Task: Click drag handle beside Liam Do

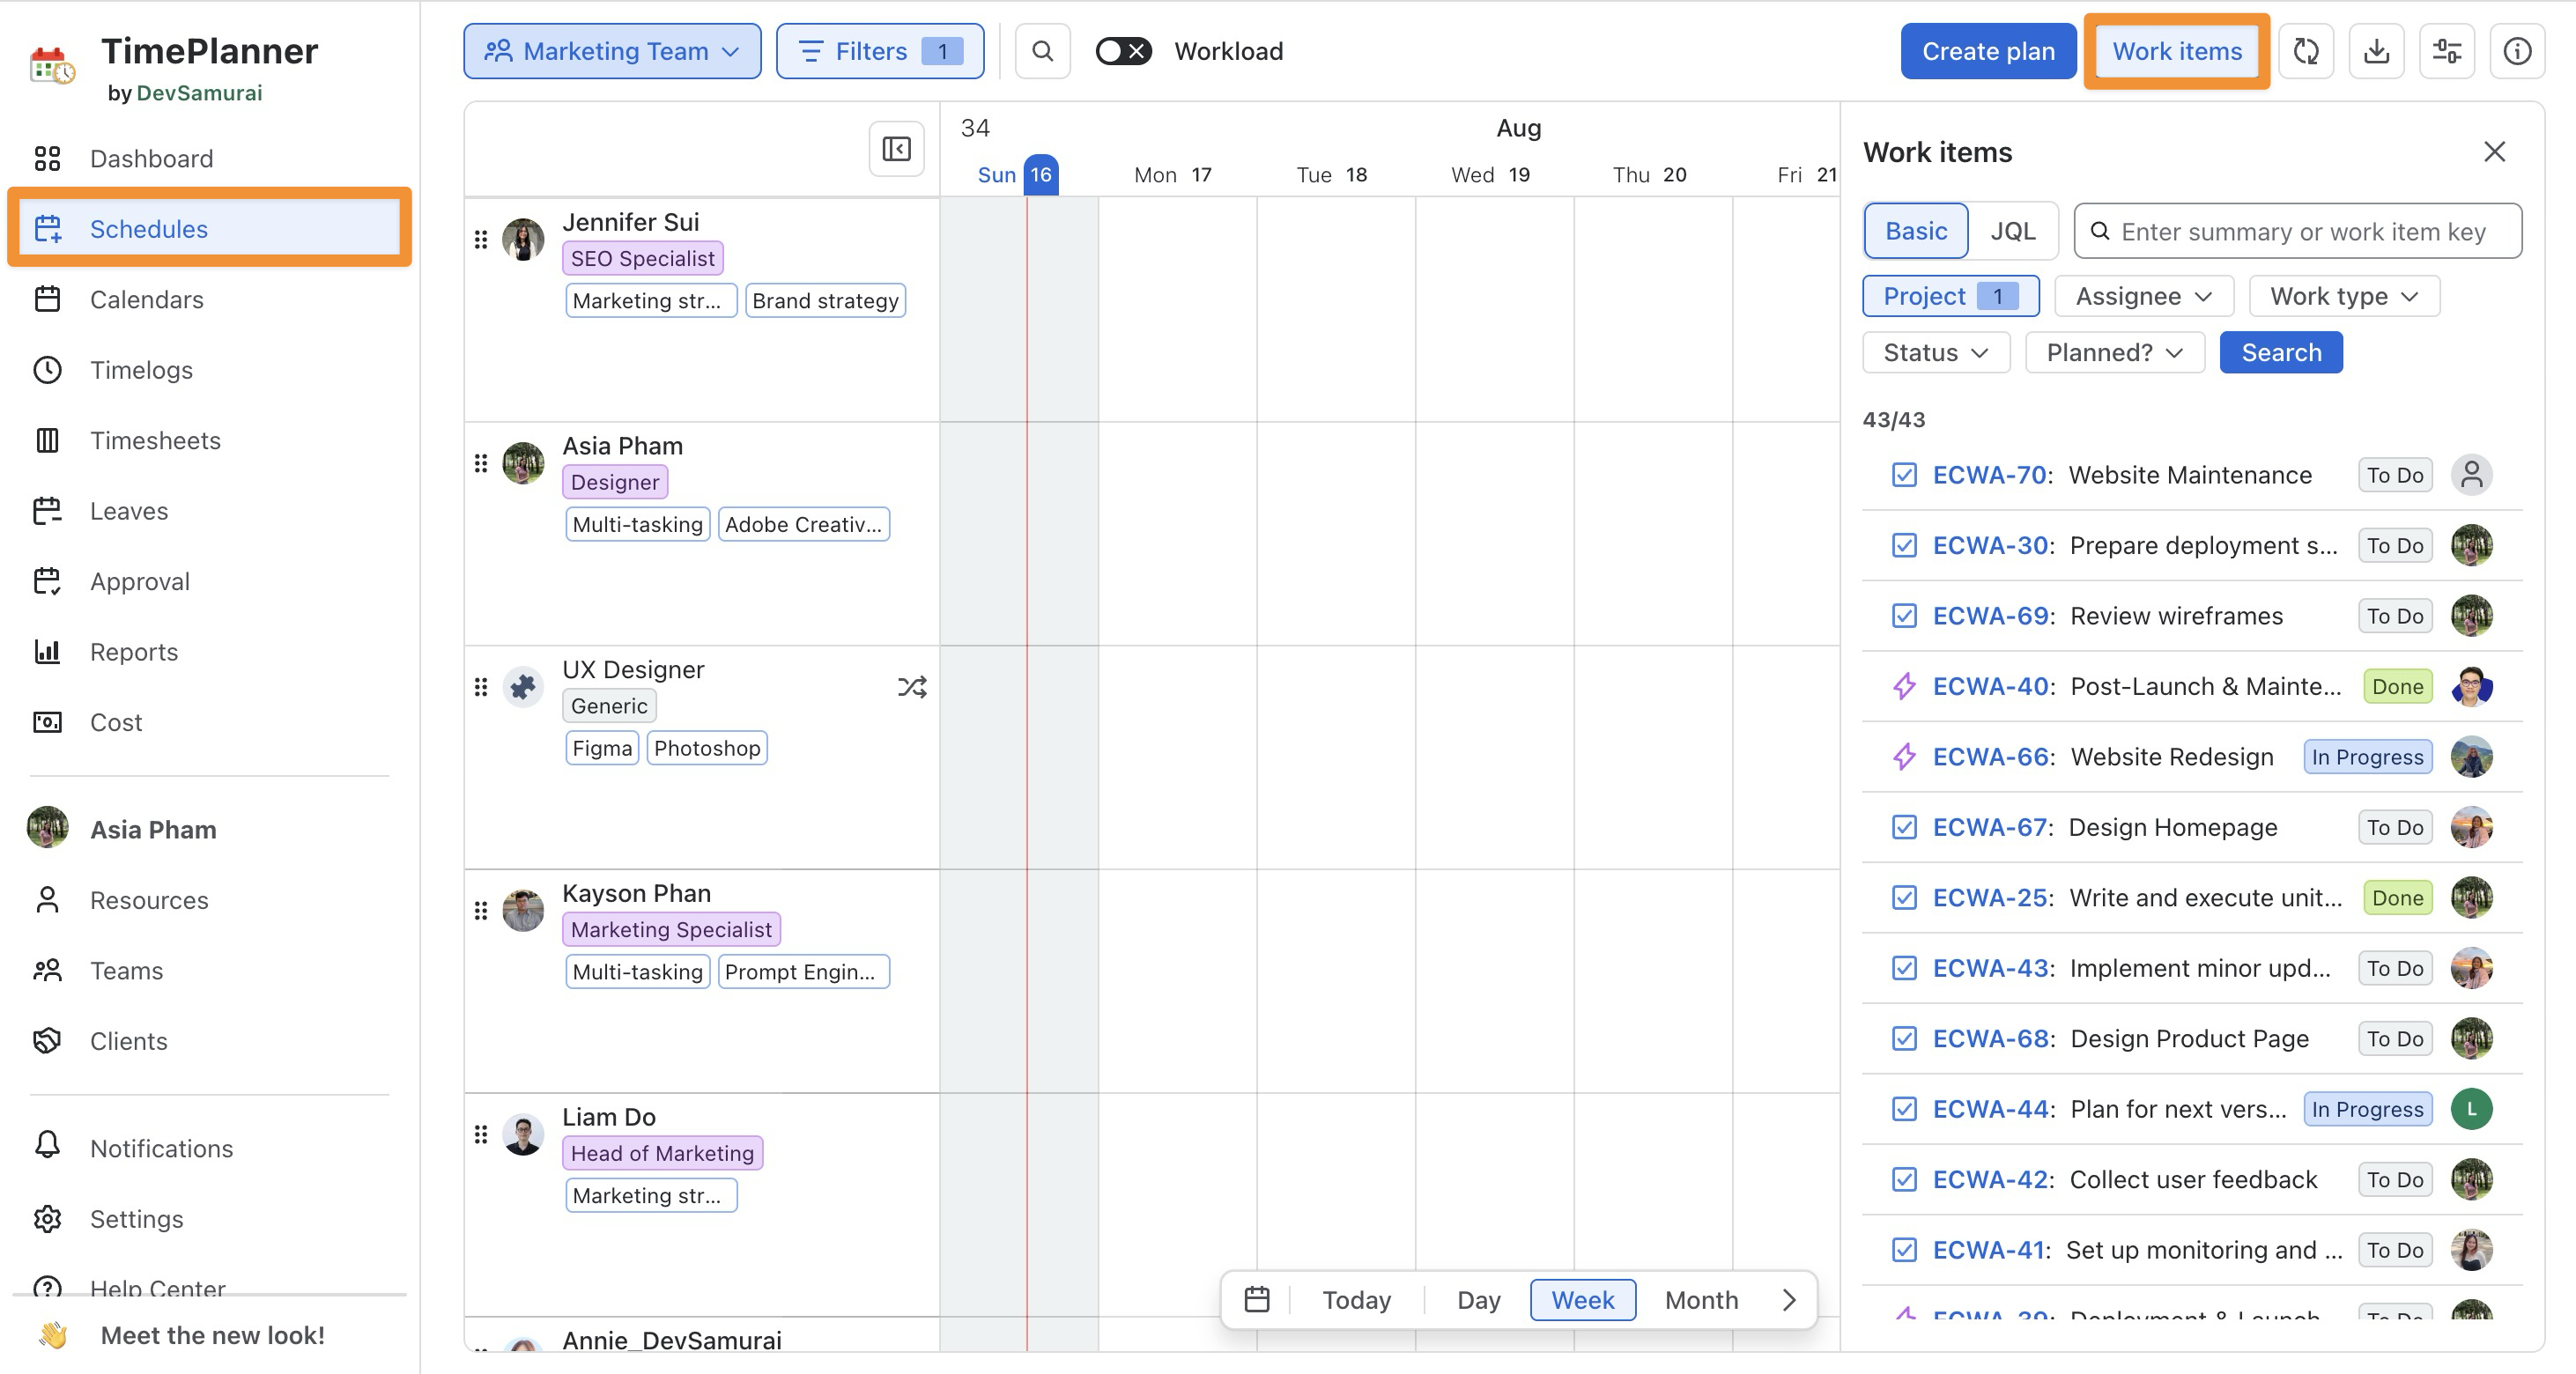Action: coord(481,1134)
